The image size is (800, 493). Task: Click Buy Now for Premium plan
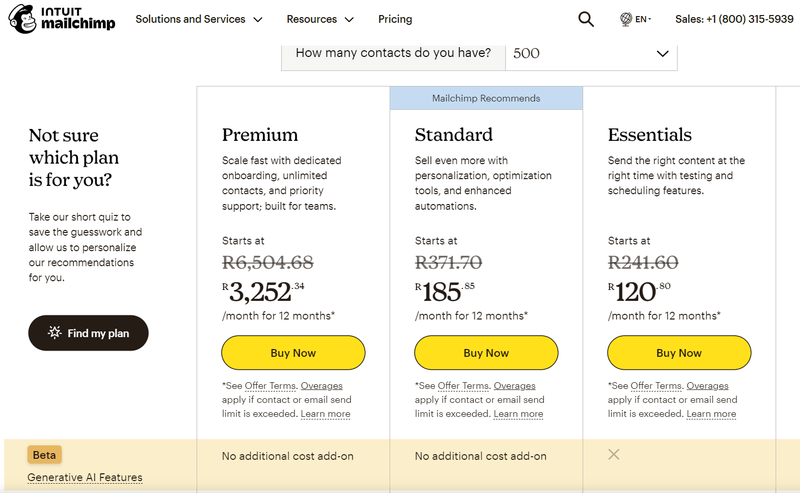pos(293,353)
